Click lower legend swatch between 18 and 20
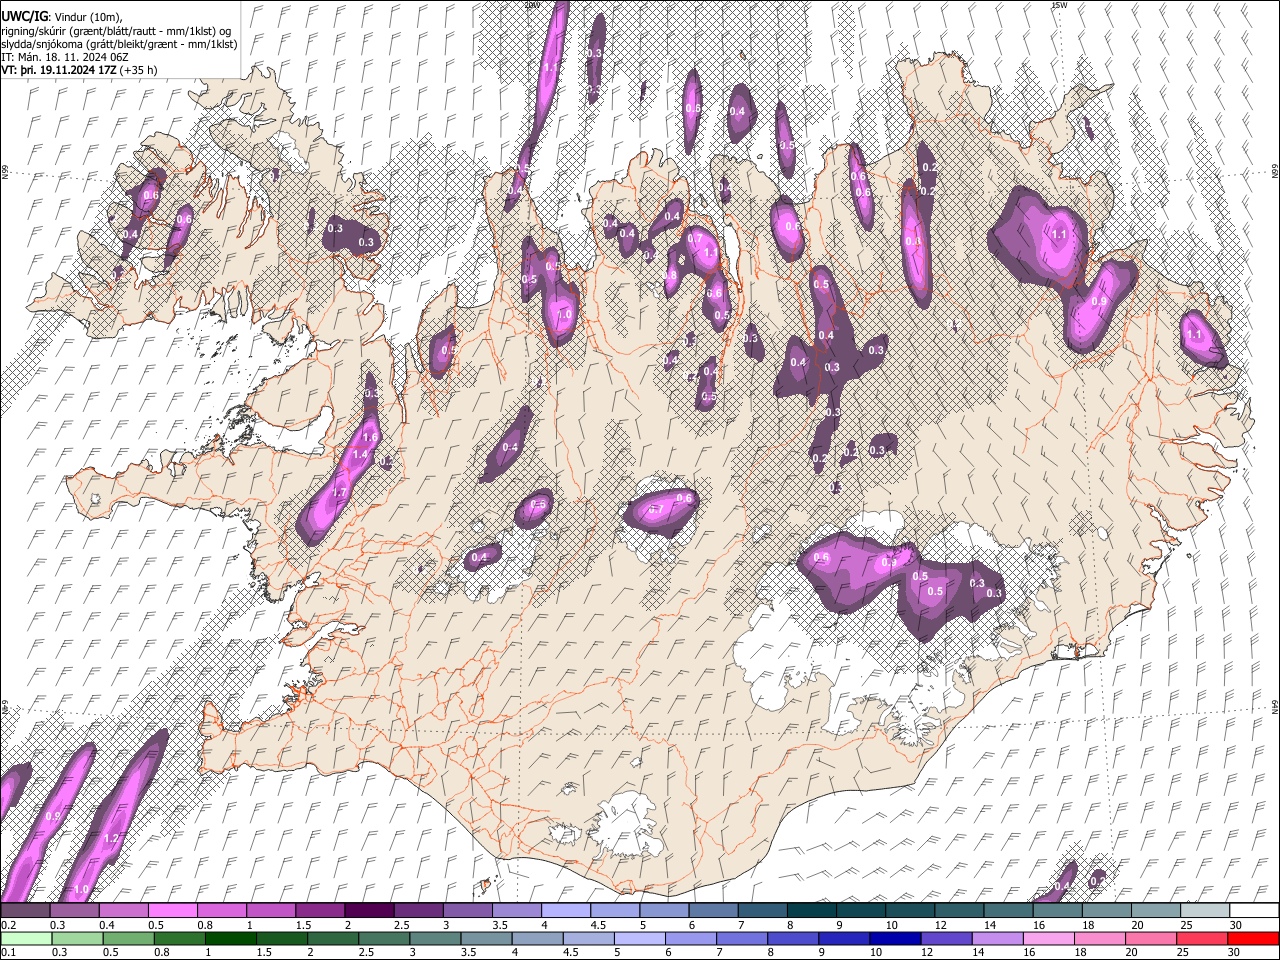The image size is (1280, 960). tap(1099, 939)
